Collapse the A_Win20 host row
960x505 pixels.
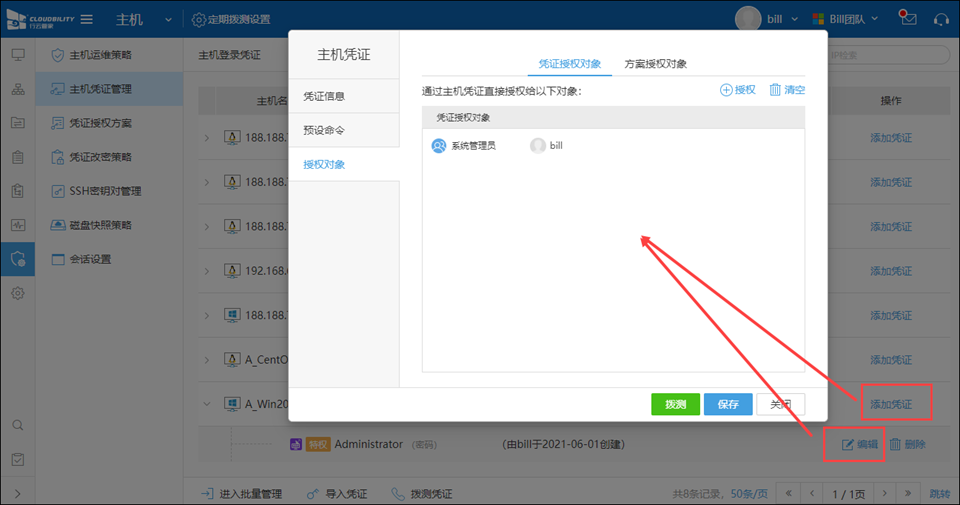(207, 405)
